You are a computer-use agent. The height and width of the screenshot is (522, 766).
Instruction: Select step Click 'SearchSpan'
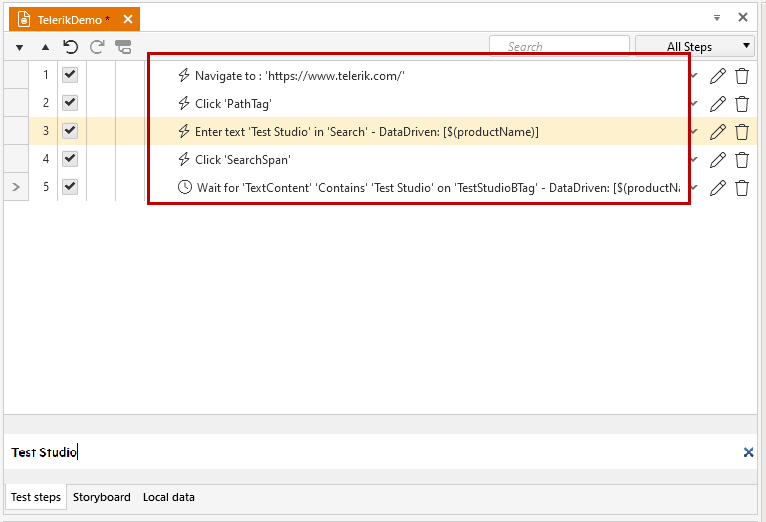pos(243,160)
